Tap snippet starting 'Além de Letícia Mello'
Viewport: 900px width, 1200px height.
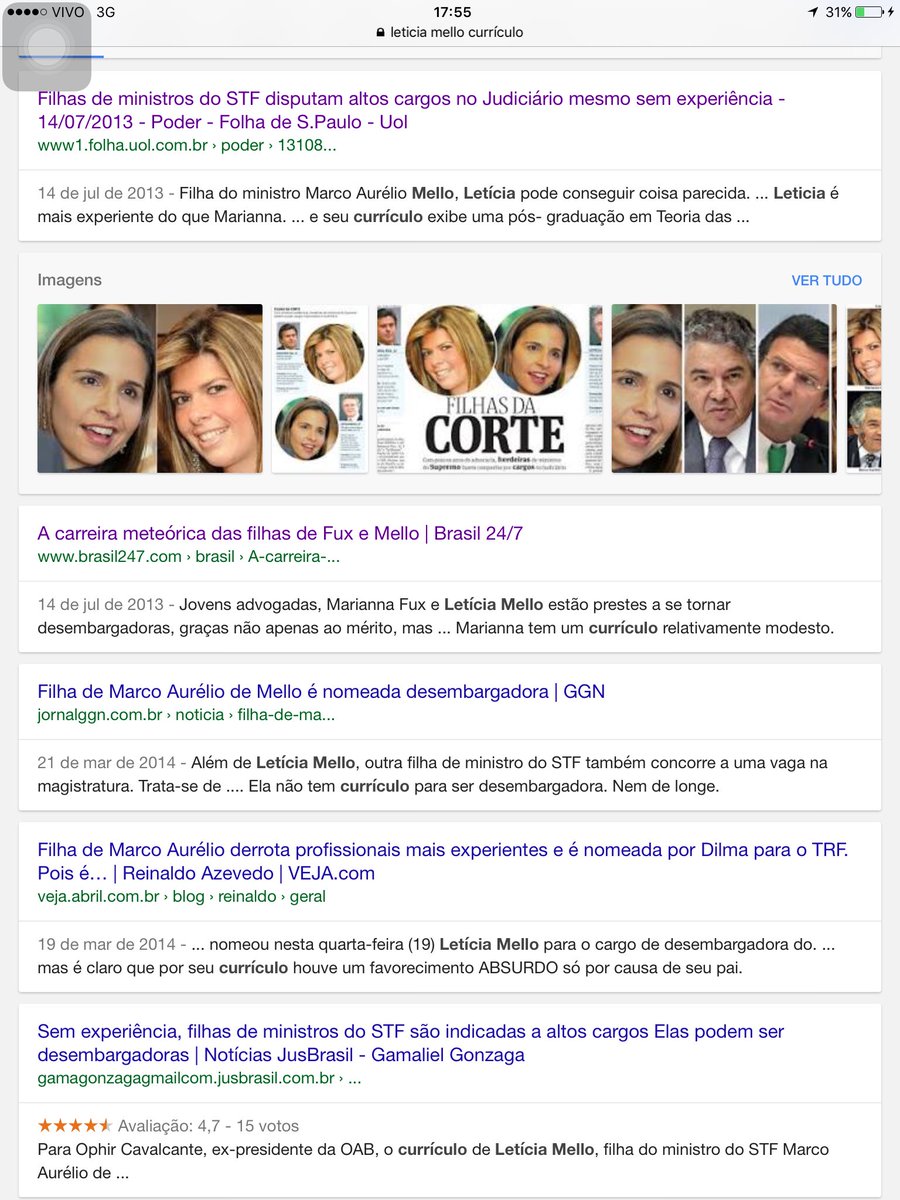[433, 774]
